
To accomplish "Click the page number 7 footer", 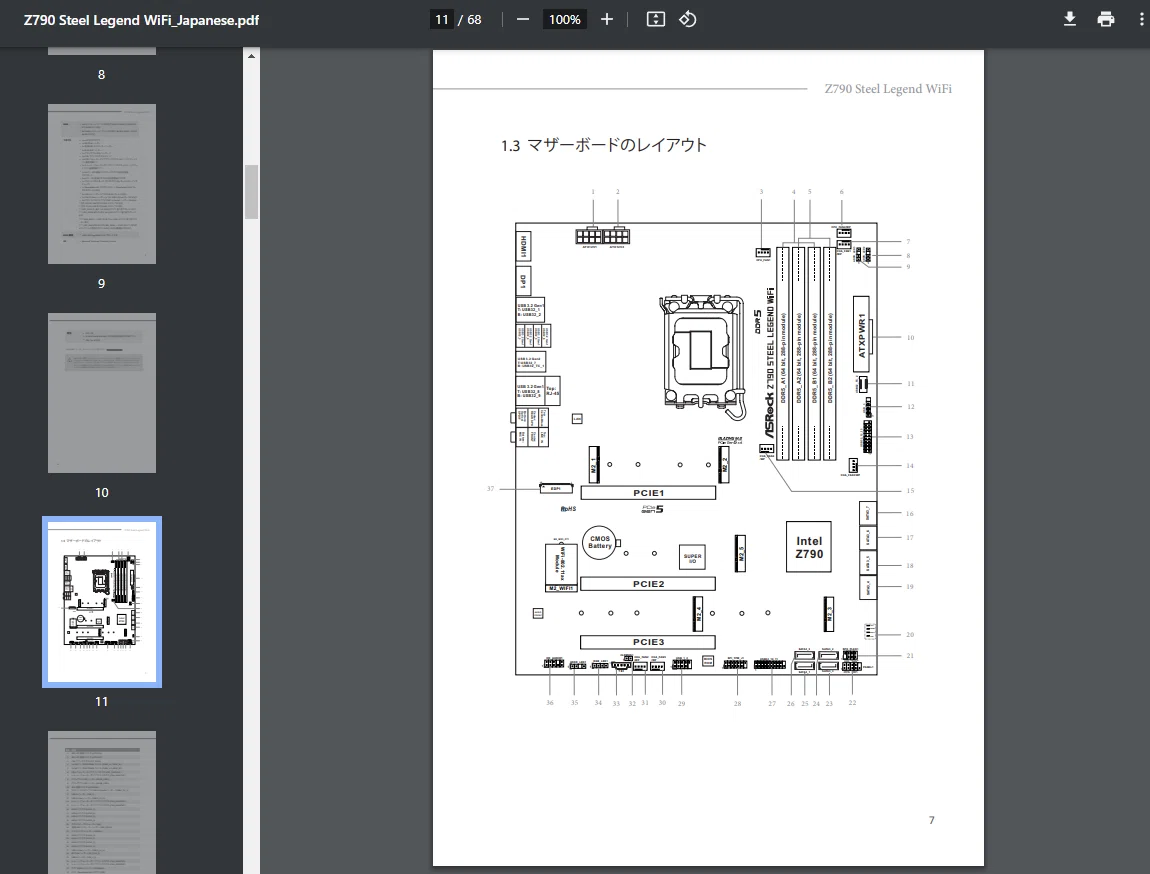I will click(931, 820).
